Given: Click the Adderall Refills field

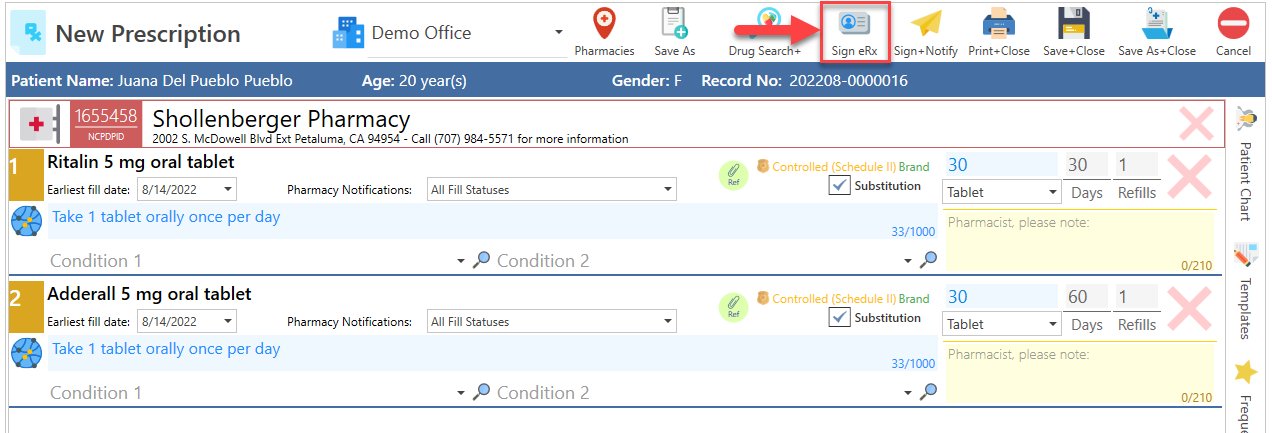Looking at the screenshot, I should (x=1136, y=297).
